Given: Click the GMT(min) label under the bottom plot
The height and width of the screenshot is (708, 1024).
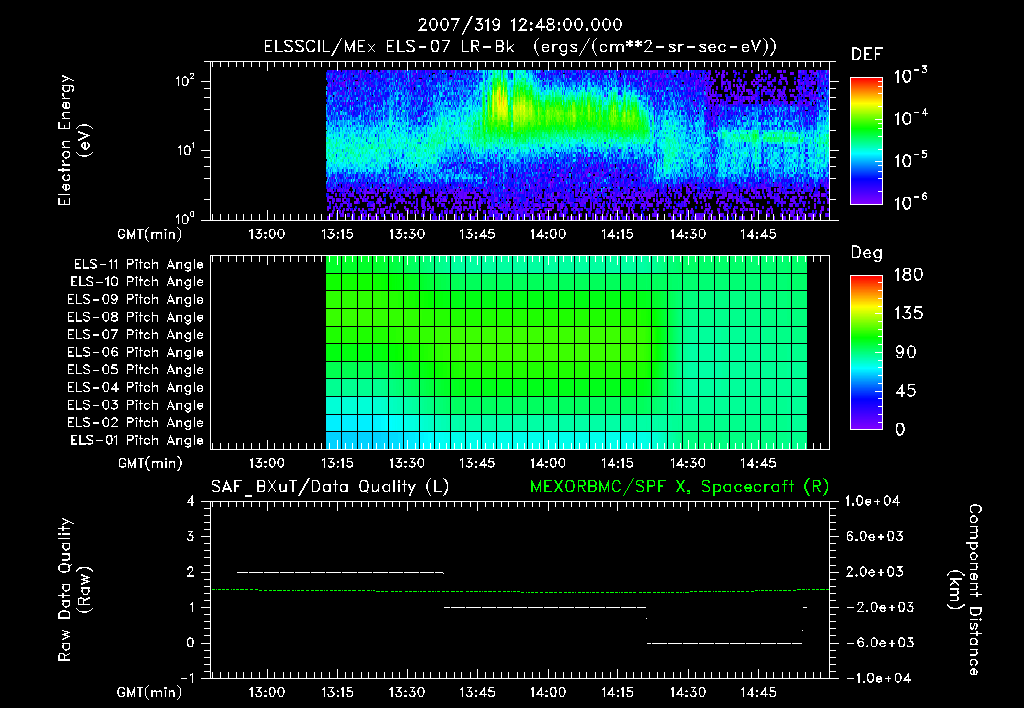Looking at the screenshot, I should 150,693.
